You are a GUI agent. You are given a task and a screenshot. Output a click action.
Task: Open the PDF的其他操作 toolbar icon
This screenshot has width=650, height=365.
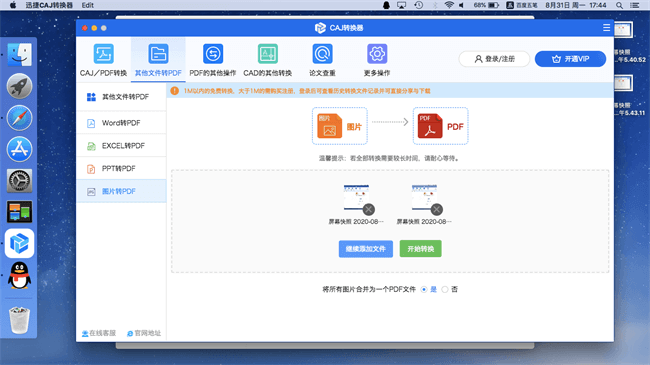point(213,54)
